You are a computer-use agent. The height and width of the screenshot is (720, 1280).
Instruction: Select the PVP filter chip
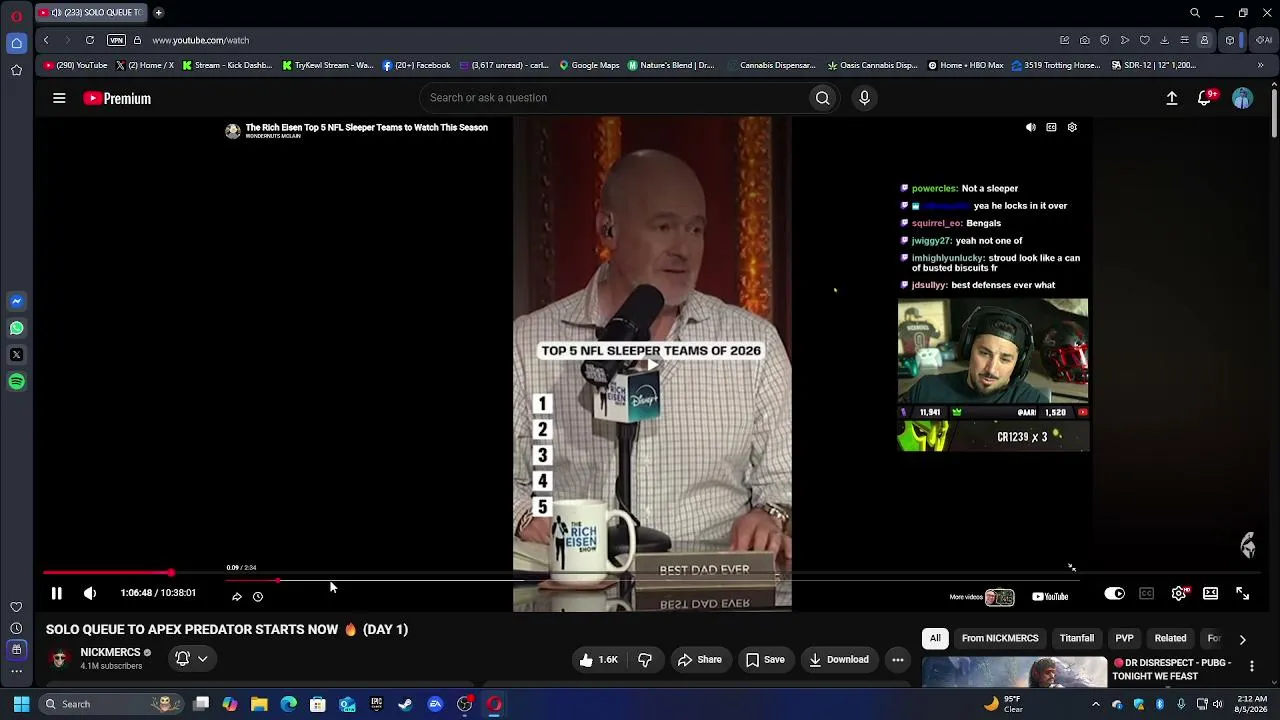pos(1124,638)
